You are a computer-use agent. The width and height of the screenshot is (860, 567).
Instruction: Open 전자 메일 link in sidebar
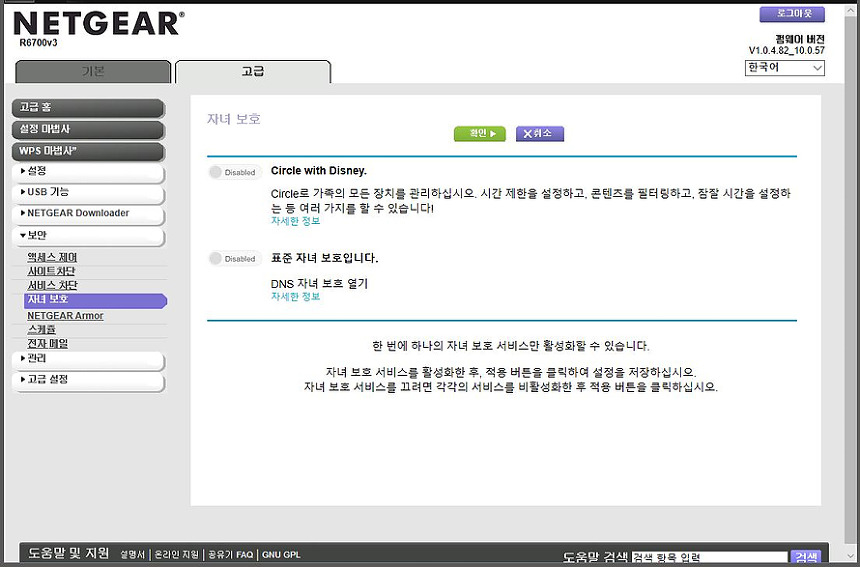48,344
